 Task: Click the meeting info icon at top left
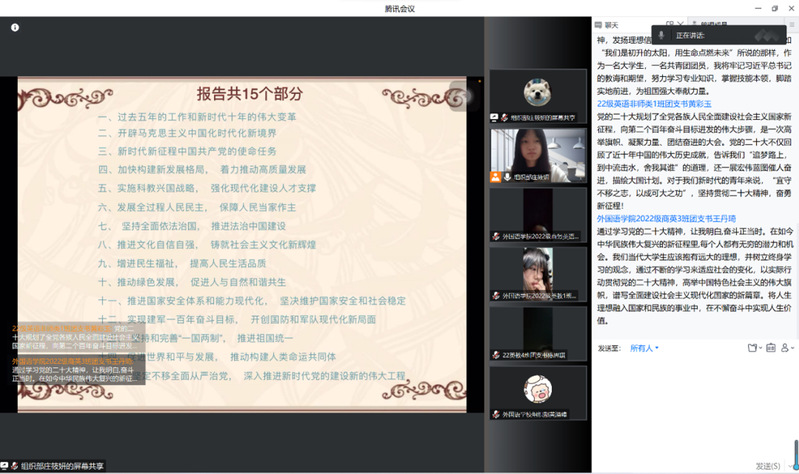click(x=15, y=27)
